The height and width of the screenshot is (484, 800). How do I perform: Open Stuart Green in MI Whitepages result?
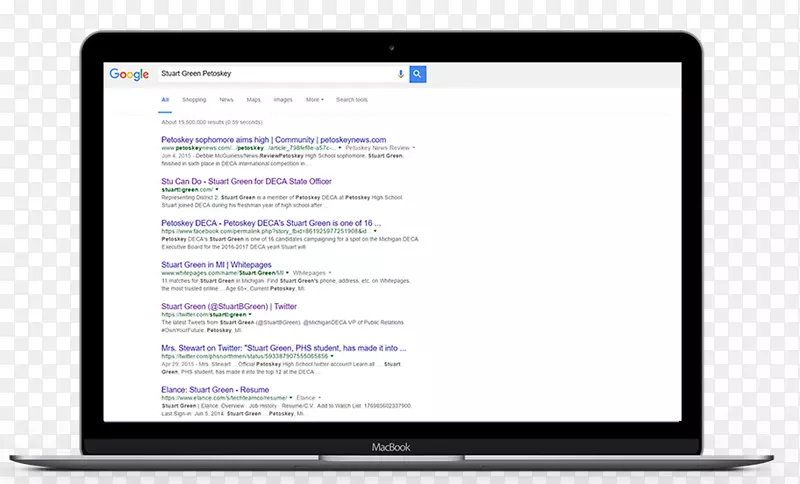[216, 265]
